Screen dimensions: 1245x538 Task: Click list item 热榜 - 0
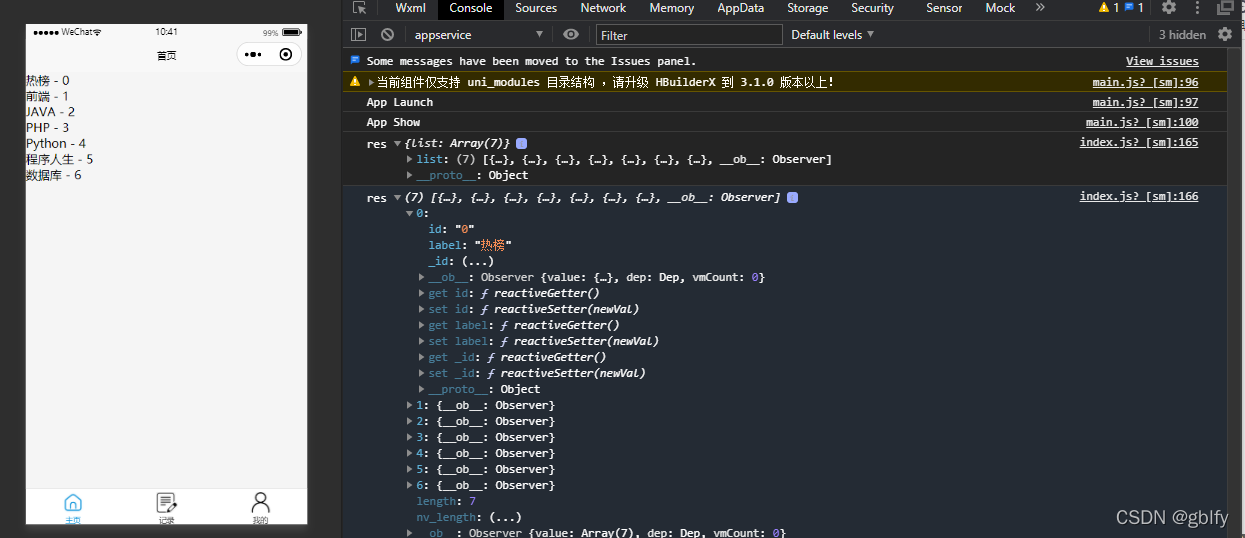click(x=47, y=80)
